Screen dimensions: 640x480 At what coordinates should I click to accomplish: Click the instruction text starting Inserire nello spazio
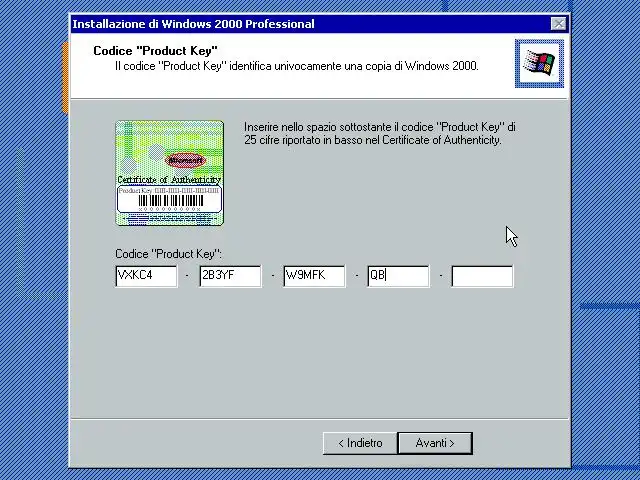click(380, 133)
